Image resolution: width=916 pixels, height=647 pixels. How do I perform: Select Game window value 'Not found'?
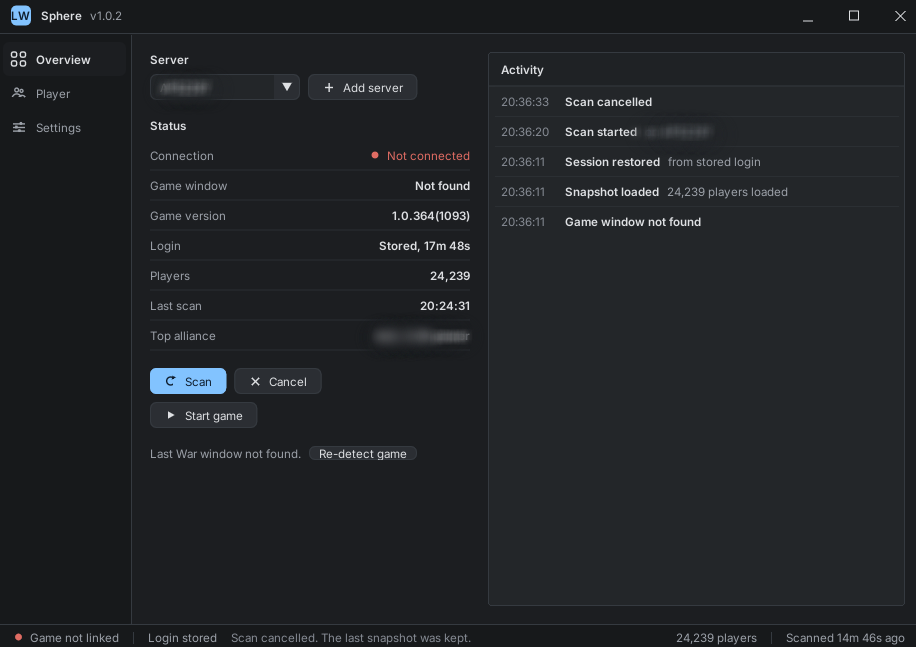[442, 186]
